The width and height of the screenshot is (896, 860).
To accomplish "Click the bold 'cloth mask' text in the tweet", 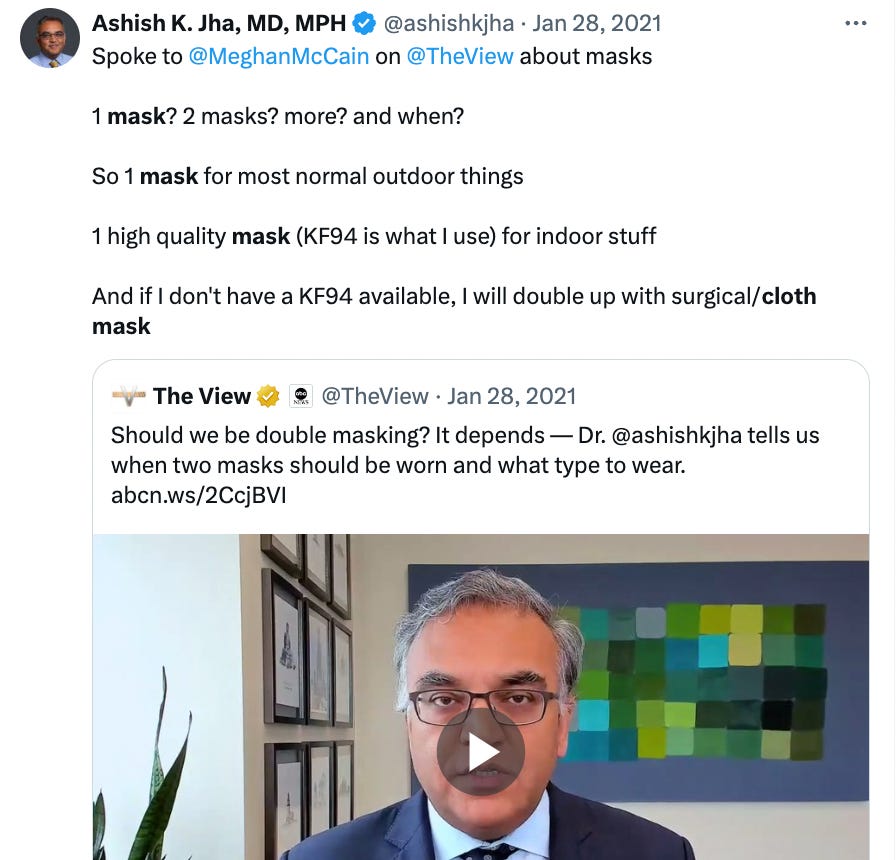I will pyautogui.click(x=454, y=311).
